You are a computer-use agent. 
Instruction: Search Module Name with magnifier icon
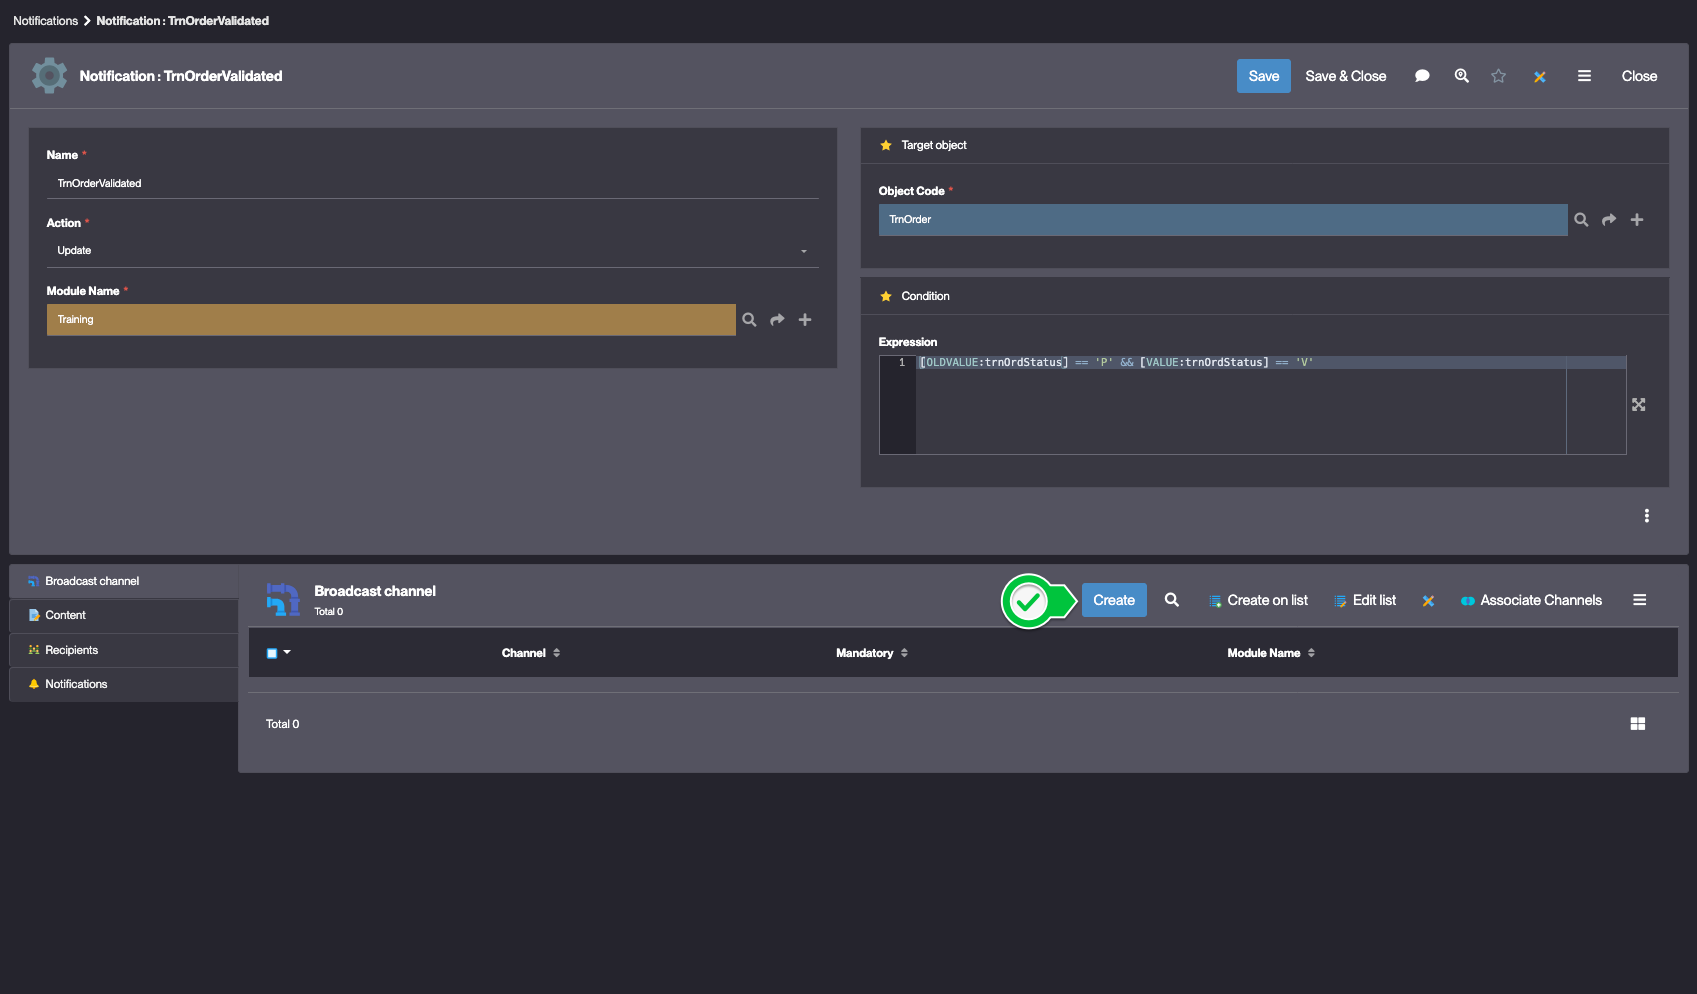749,320
